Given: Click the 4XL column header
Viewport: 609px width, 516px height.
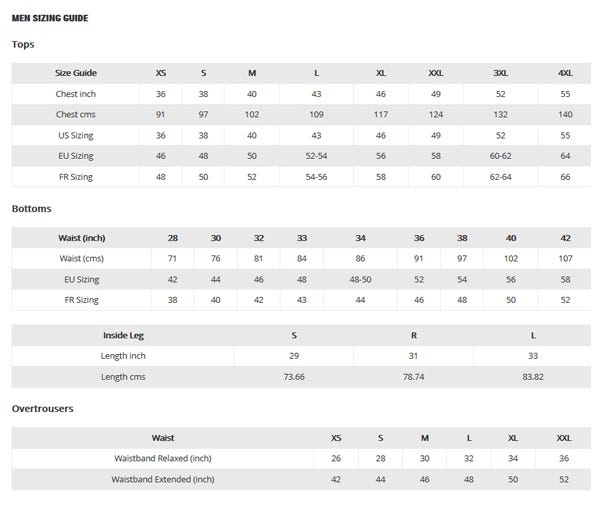Looking at the screenshot, I should click(565, 73).
